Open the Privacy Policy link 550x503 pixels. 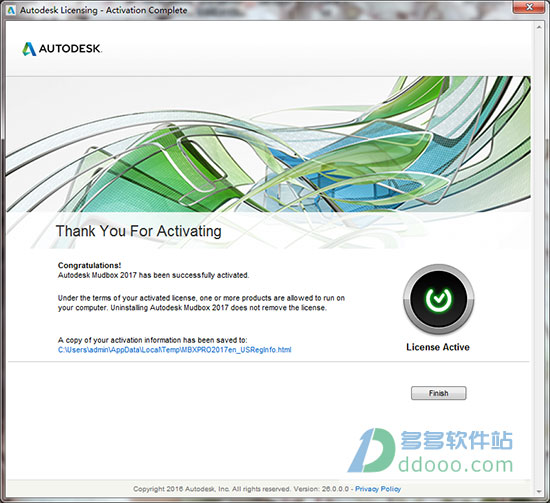(x=378, y=489)
